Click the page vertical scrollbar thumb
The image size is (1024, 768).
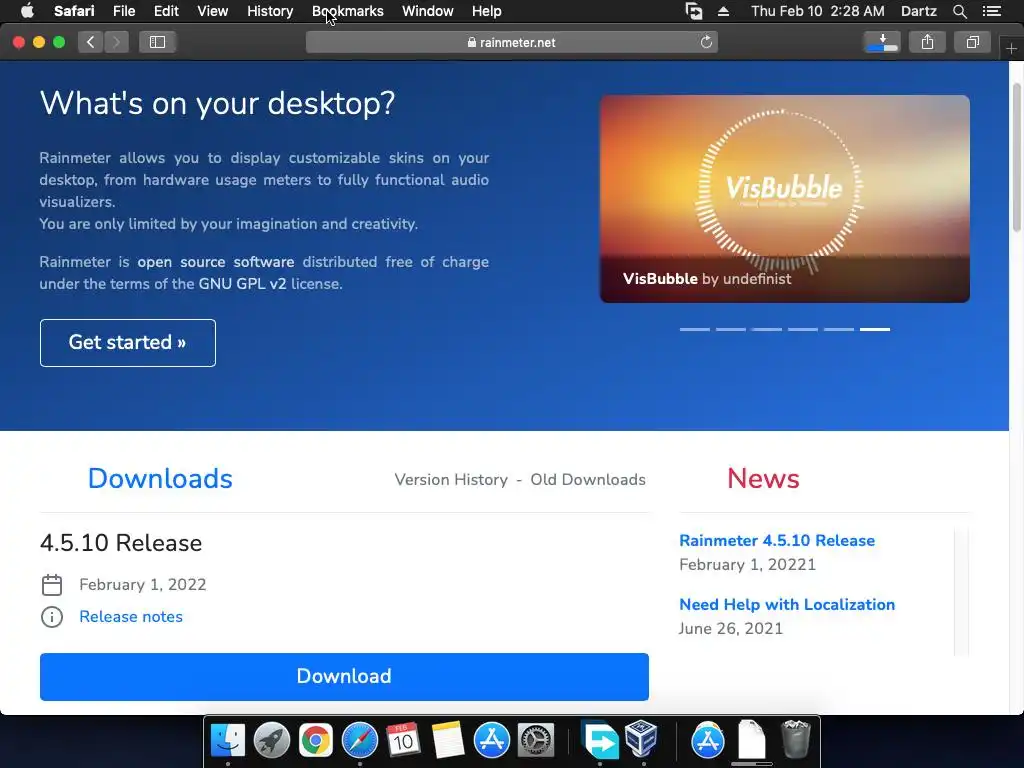pyautogui.click(x=1017, y=157)
